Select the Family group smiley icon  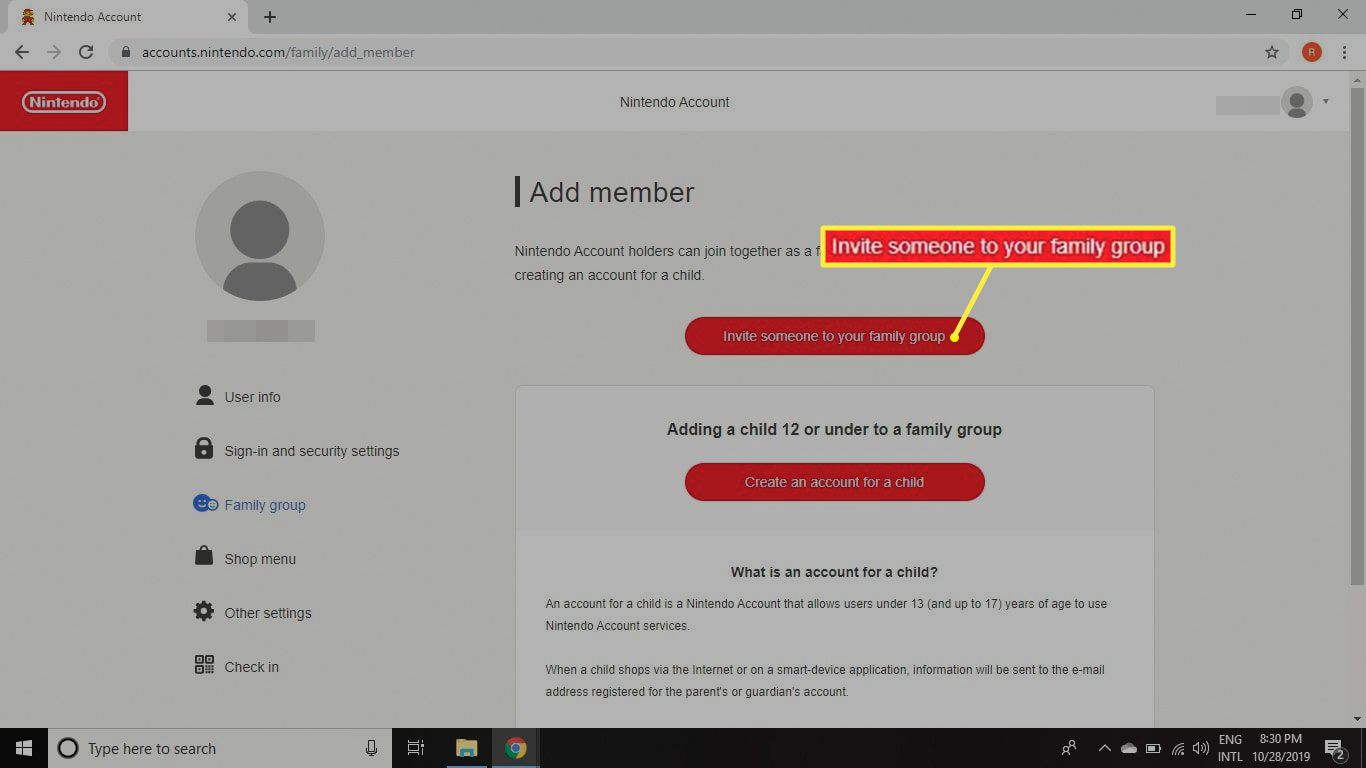(x=205, y=504)
